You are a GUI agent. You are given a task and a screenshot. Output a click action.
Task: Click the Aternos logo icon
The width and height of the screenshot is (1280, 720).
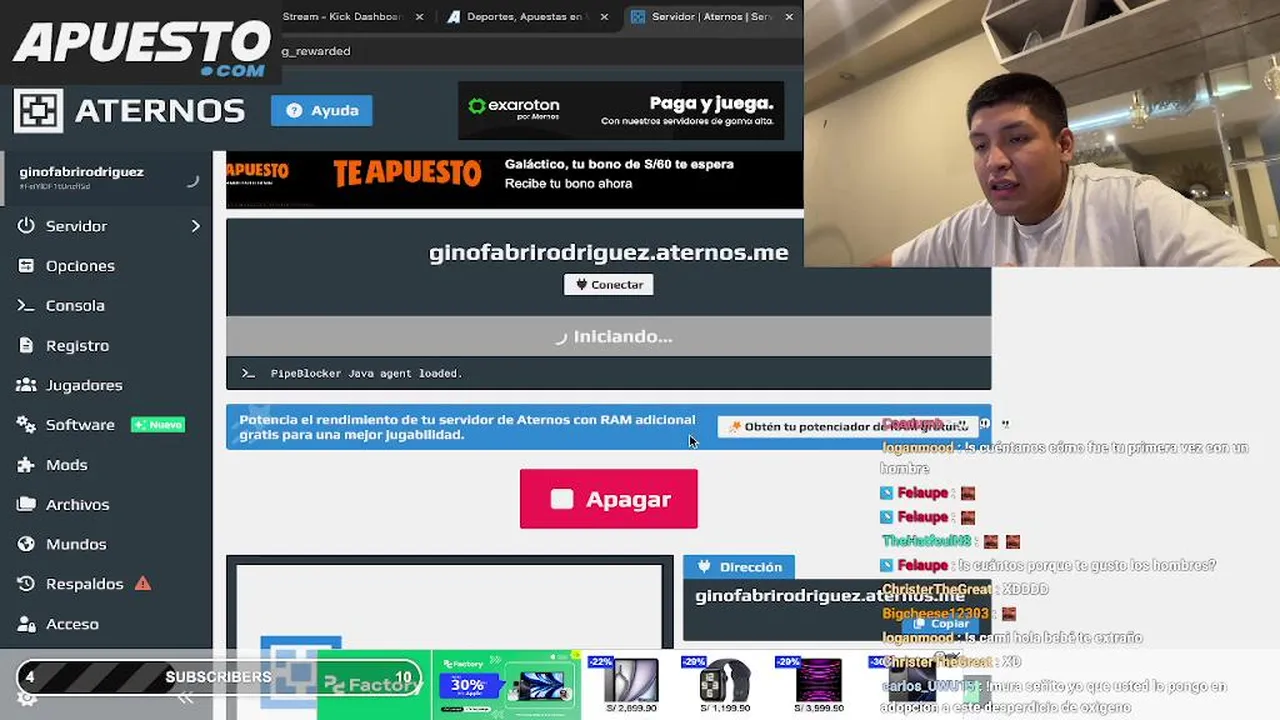coord(38,110)
